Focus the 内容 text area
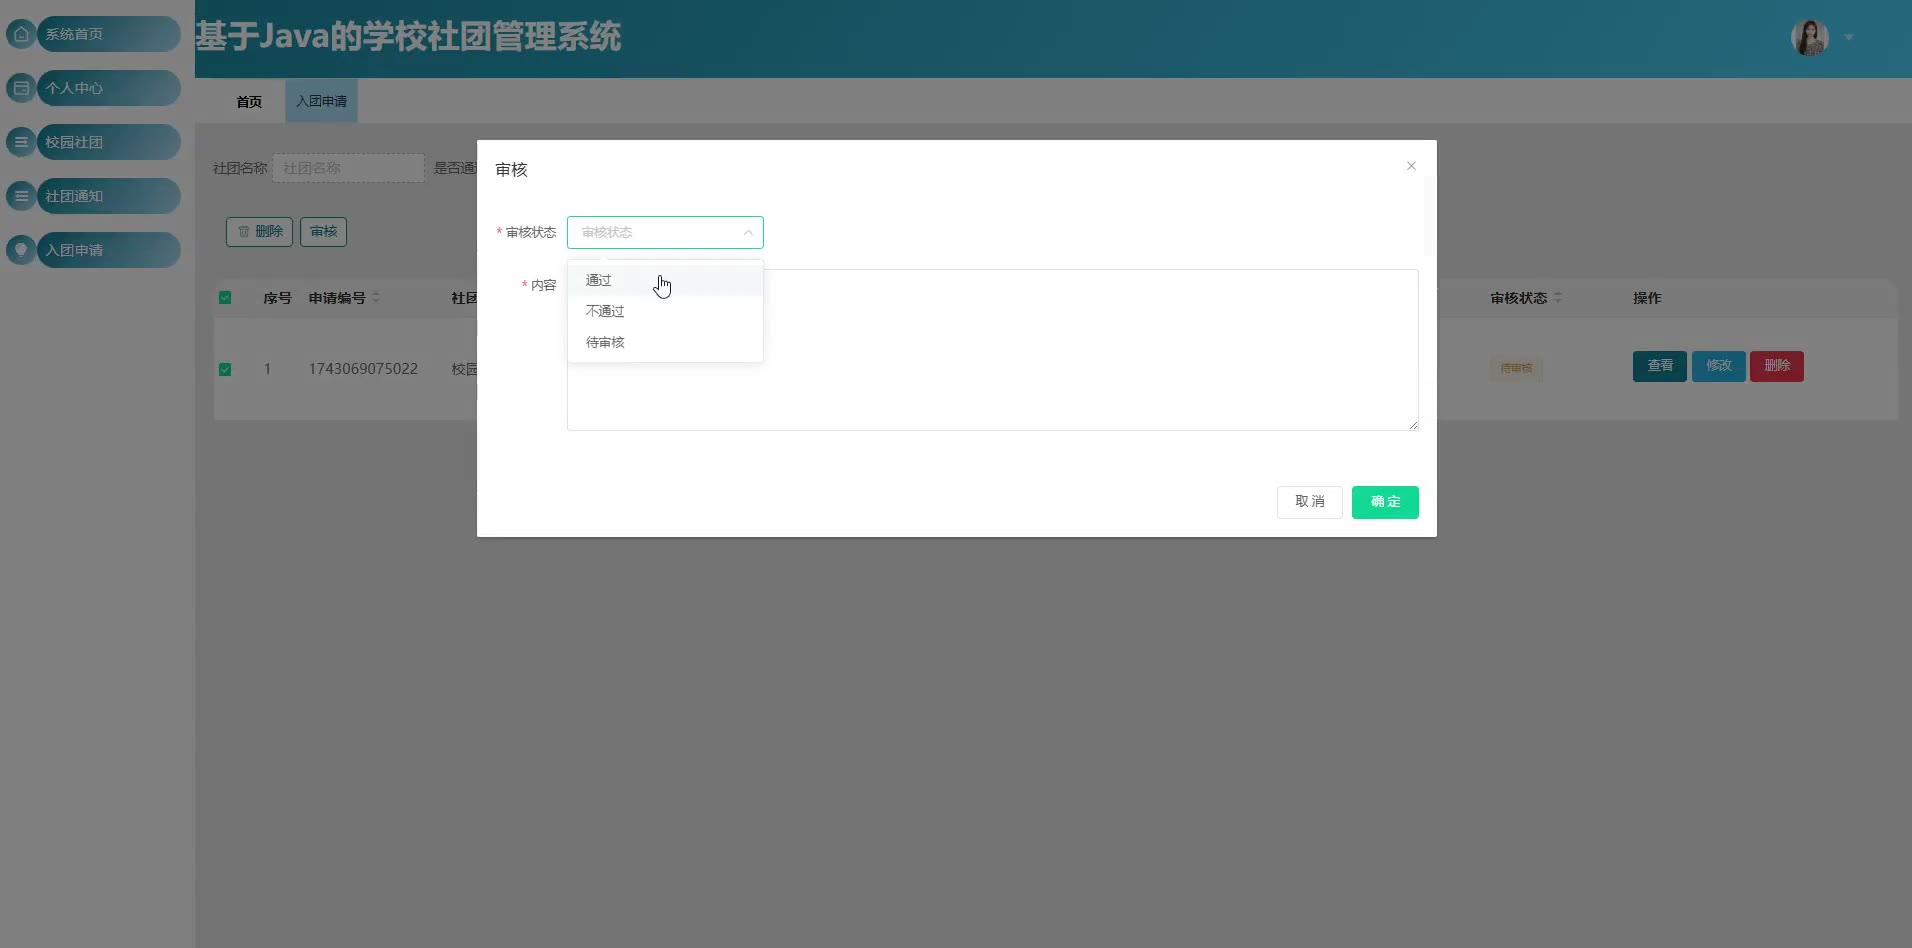Viewport: 1912px width, 948px height. click(992, 350)
